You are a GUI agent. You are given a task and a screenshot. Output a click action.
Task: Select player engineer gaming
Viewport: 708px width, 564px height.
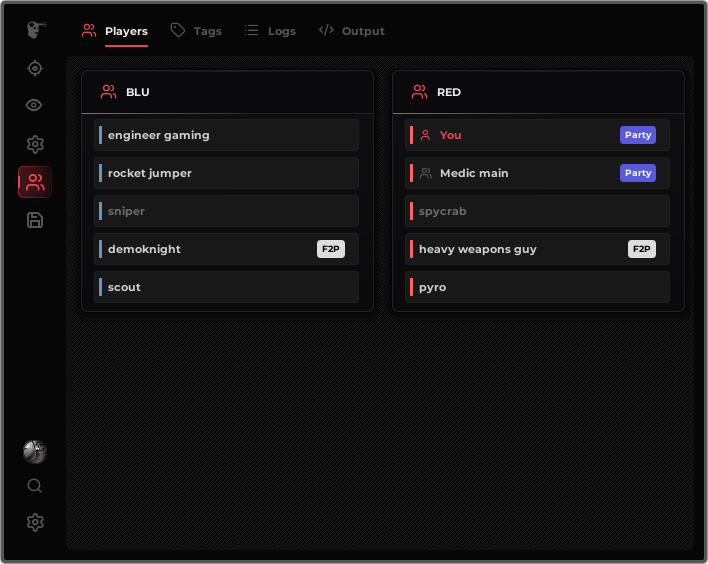tap(227, 135)
